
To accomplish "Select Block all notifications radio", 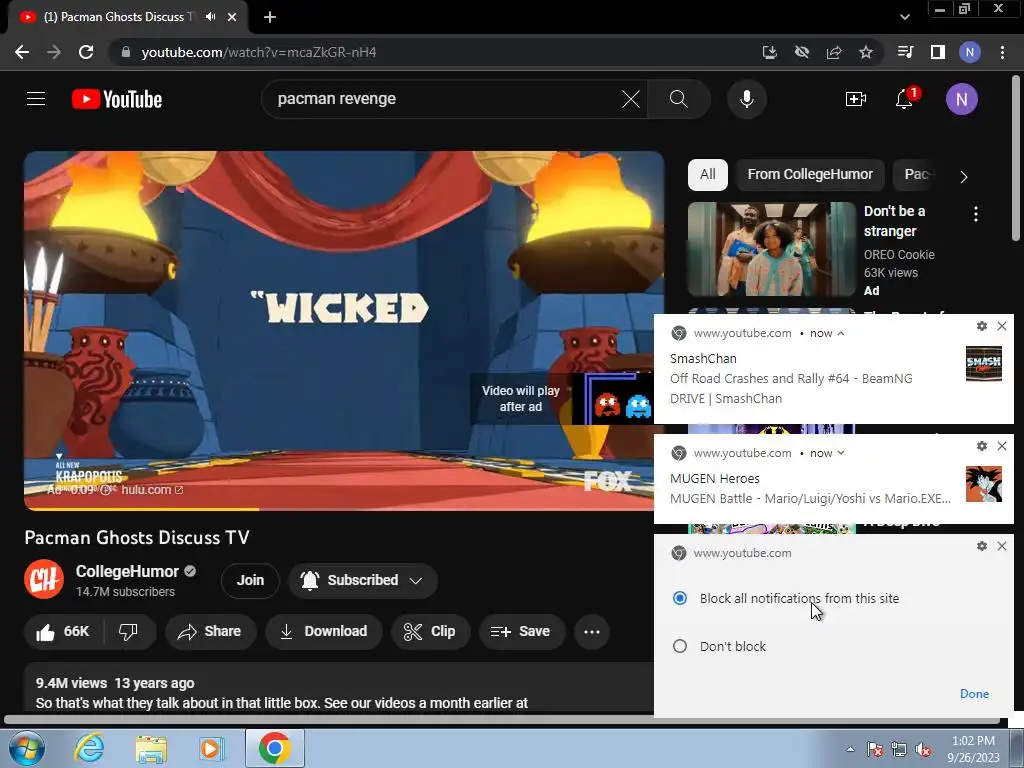I will coord(680,598).
